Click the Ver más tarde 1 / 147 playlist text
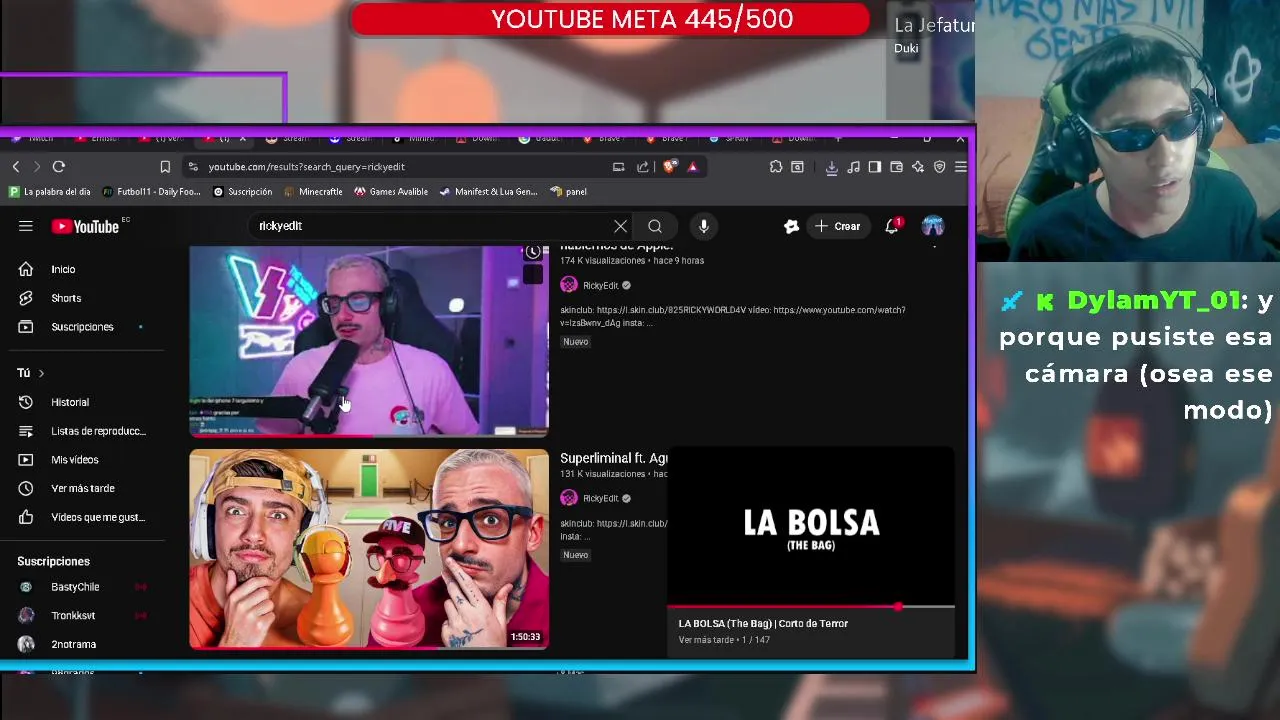The height and width of the screenshot is (720, 1280). click(x=724, y=640)
